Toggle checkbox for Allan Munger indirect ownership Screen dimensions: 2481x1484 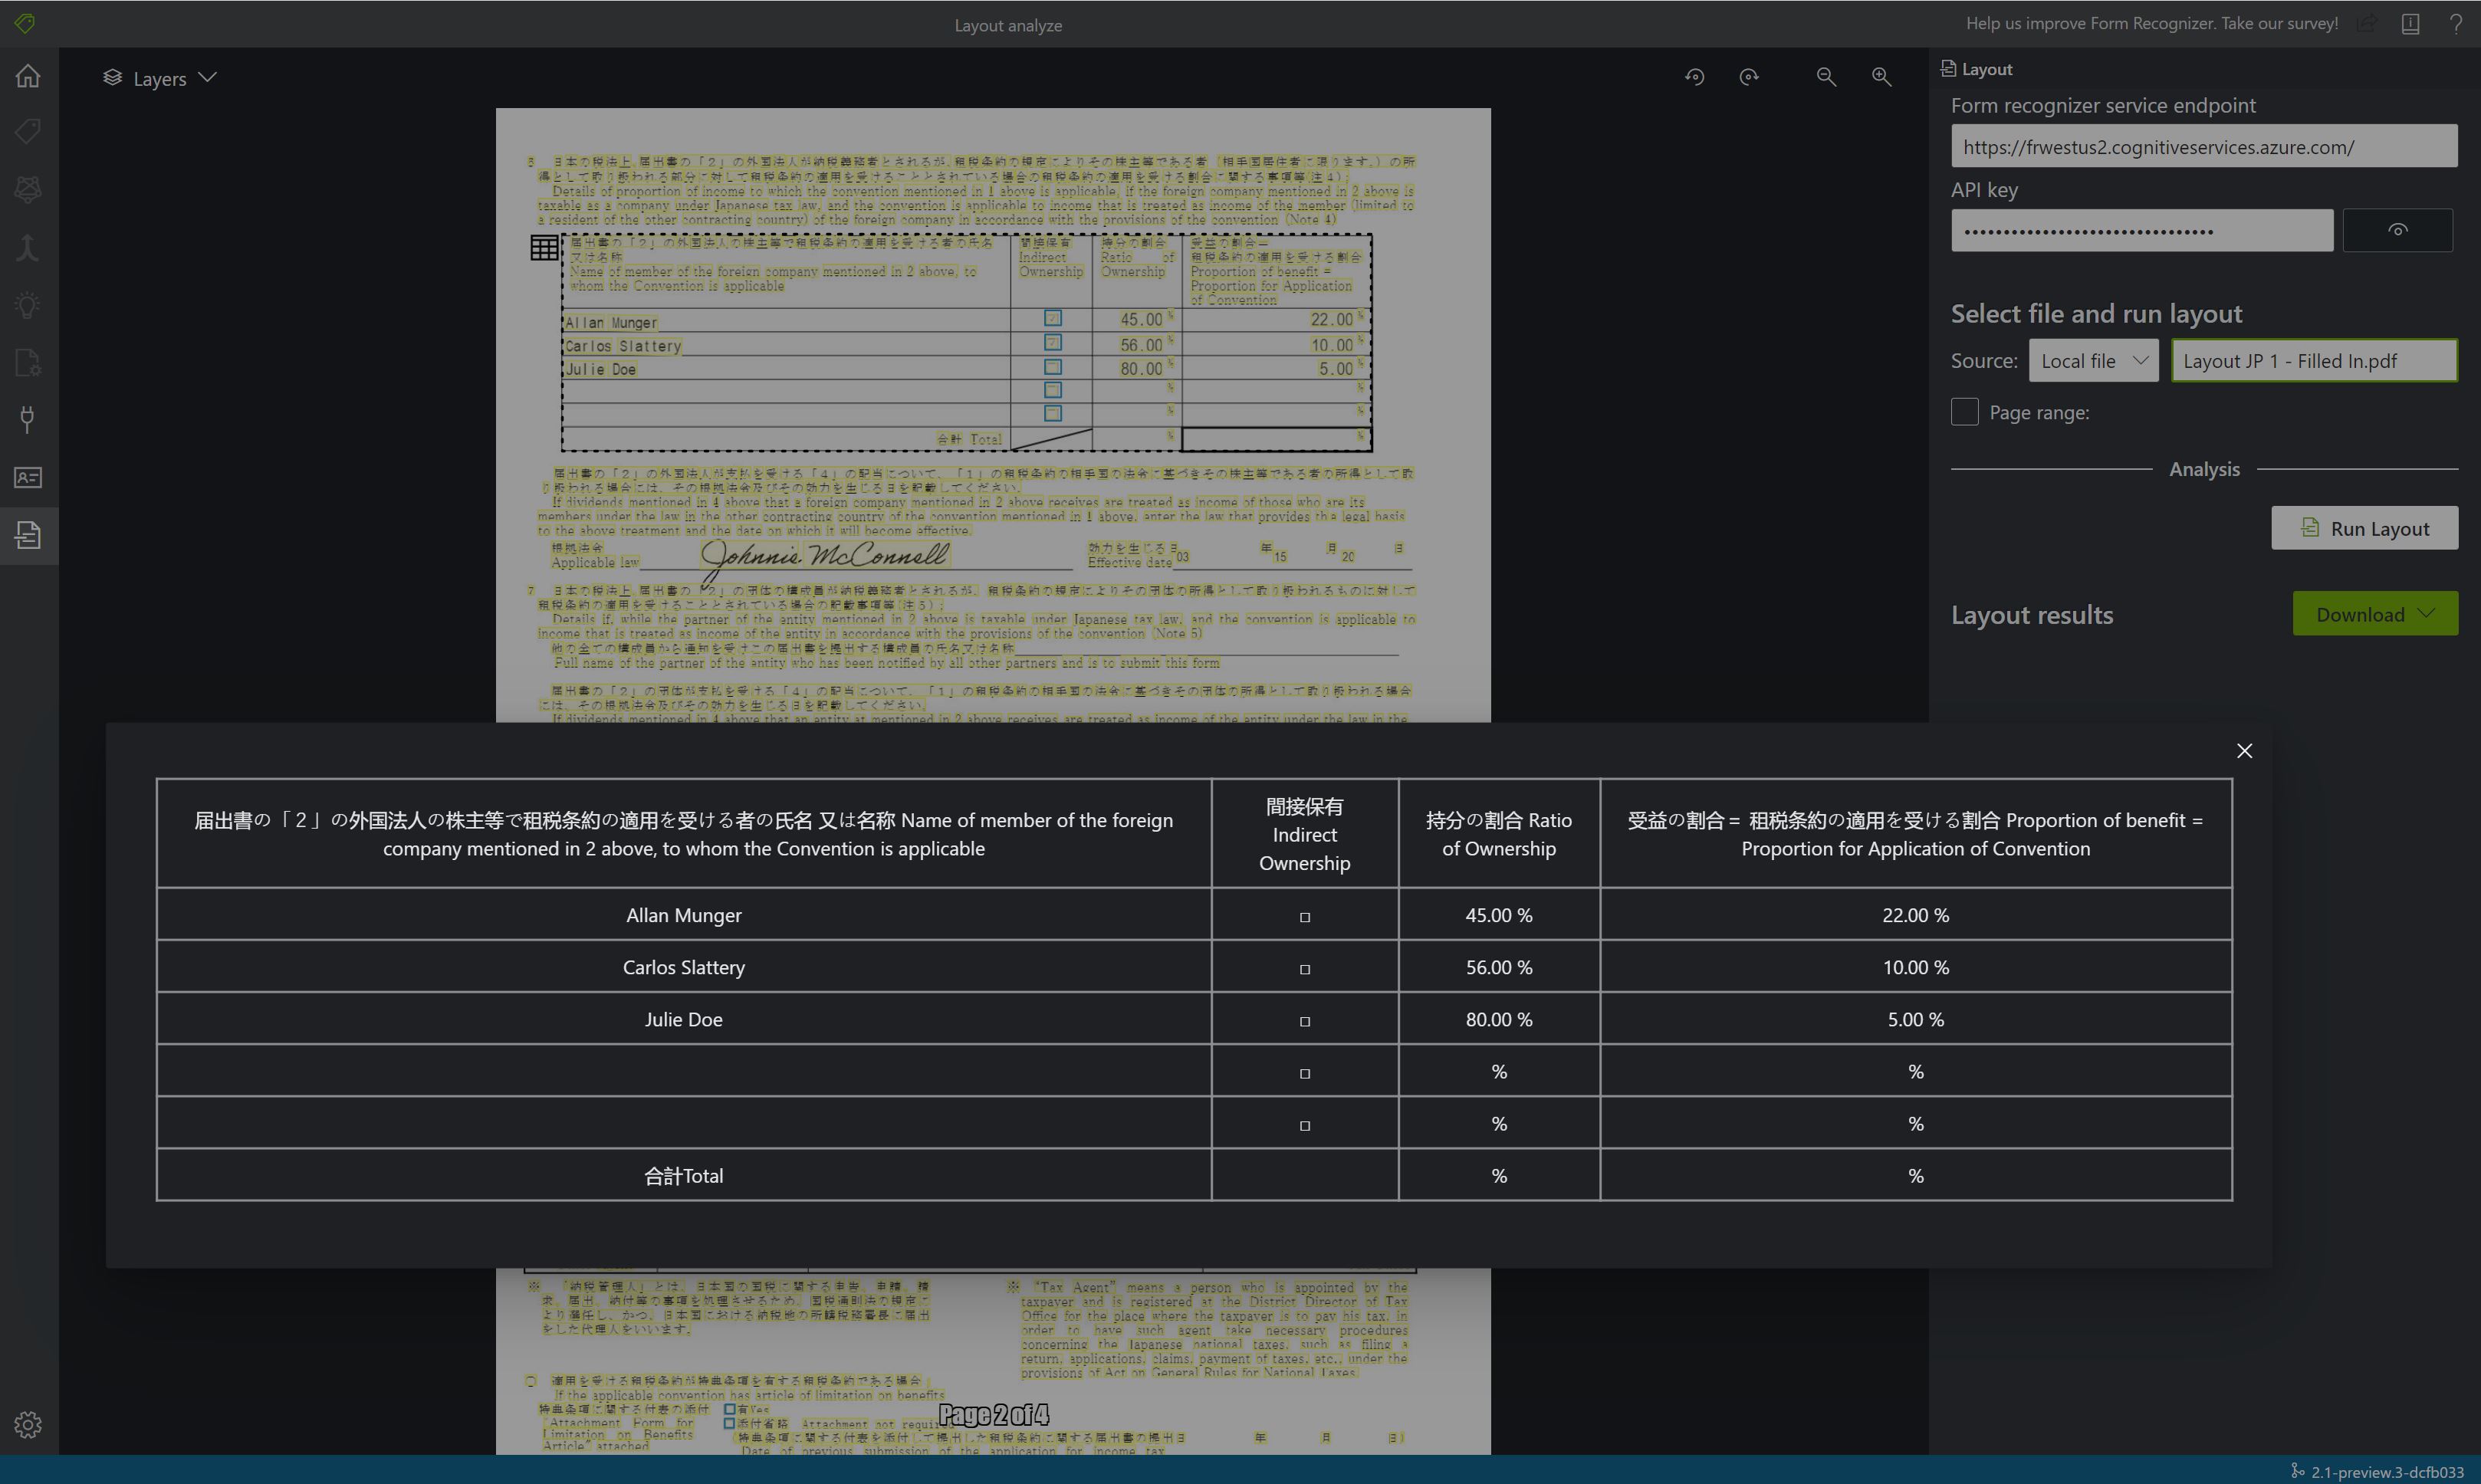point(1304,915)
